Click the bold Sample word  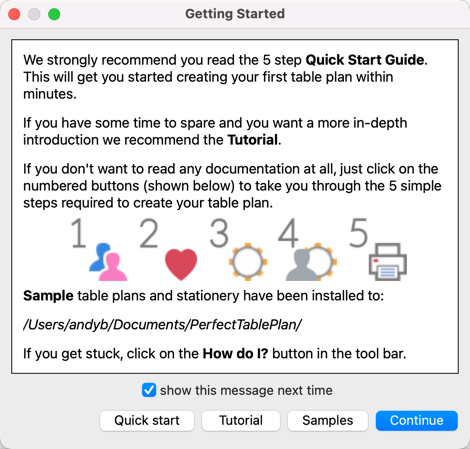pyautogui.click(x=48, y=296)
